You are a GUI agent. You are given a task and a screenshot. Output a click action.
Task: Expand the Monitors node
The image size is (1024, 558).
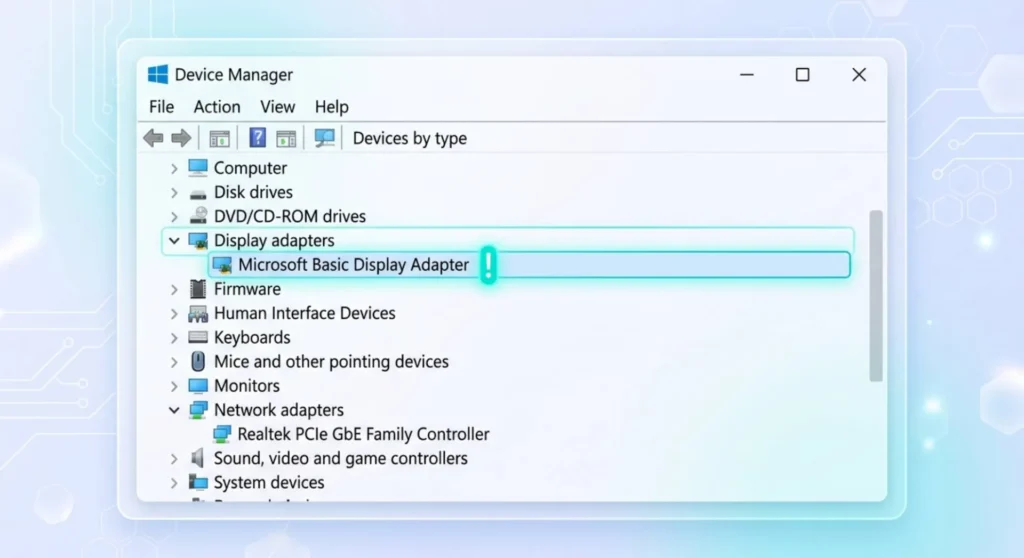tap(174, 386)
